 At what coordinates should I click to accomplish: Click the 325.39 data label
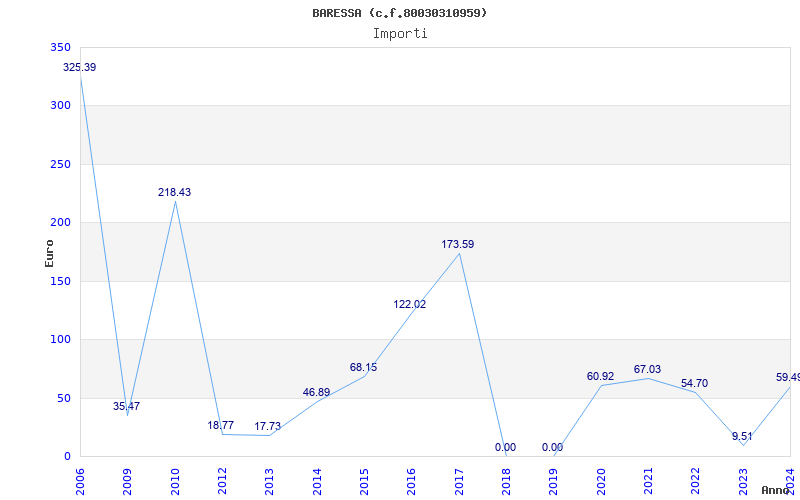click(x=80, y=67)
